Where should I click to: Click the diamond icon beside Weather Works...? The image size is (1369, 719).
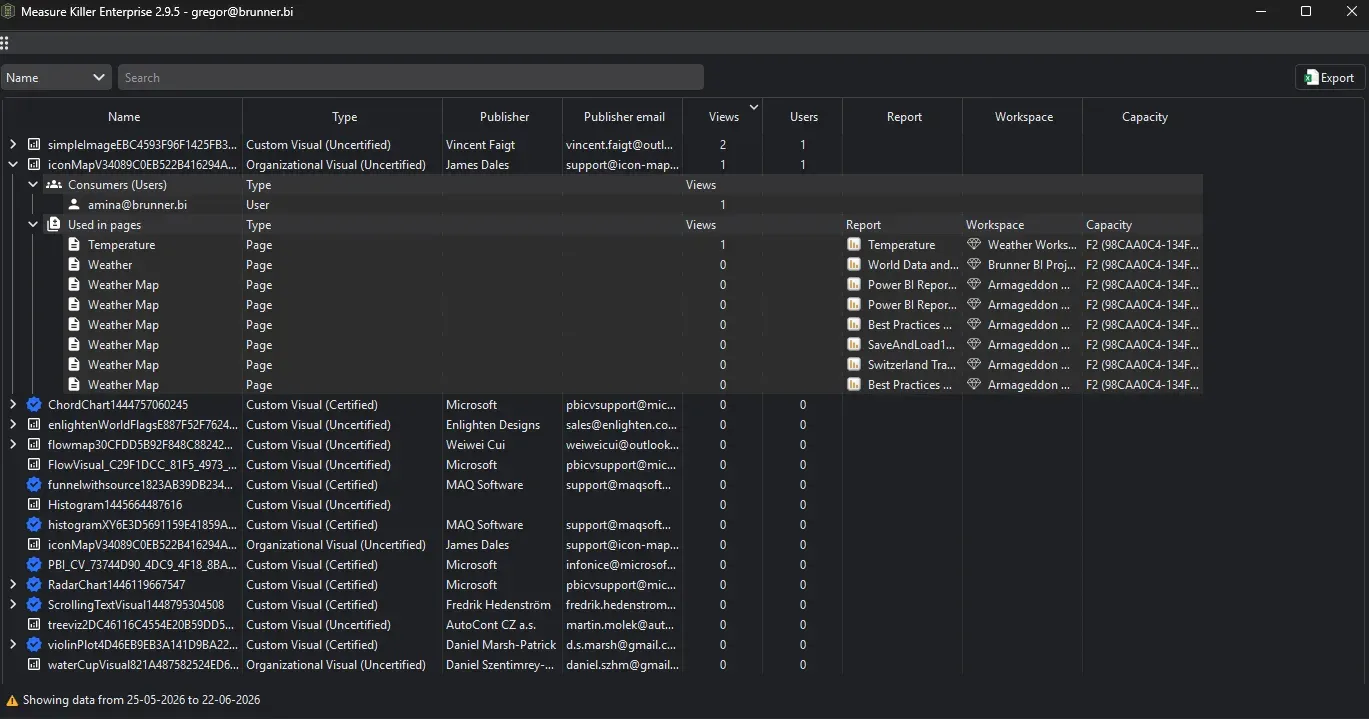[x=974, y=245]
